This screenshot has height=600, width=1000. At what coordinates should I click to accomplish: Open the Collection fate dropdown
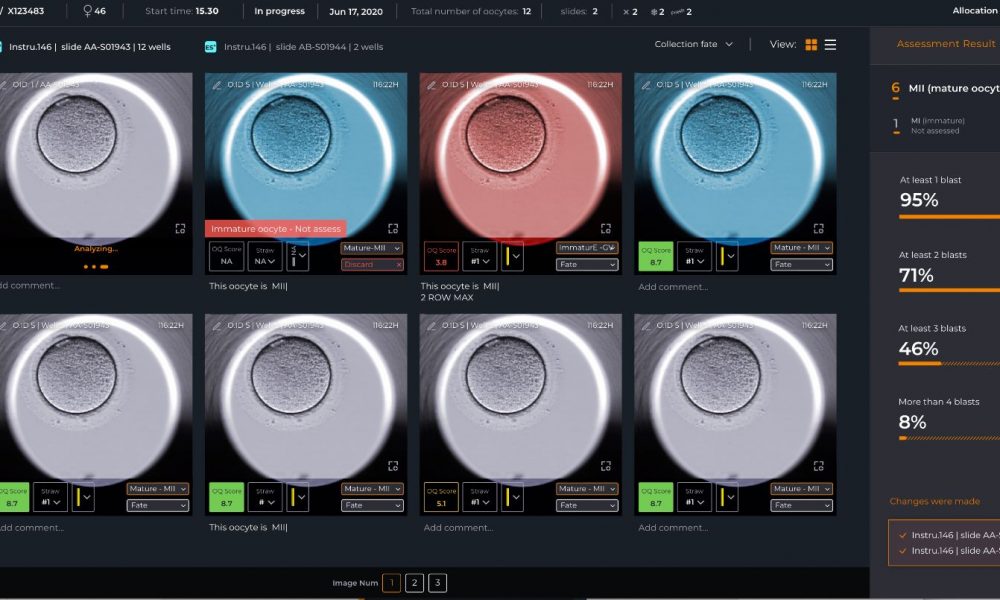pyautogui.click(x=693, y=44)
